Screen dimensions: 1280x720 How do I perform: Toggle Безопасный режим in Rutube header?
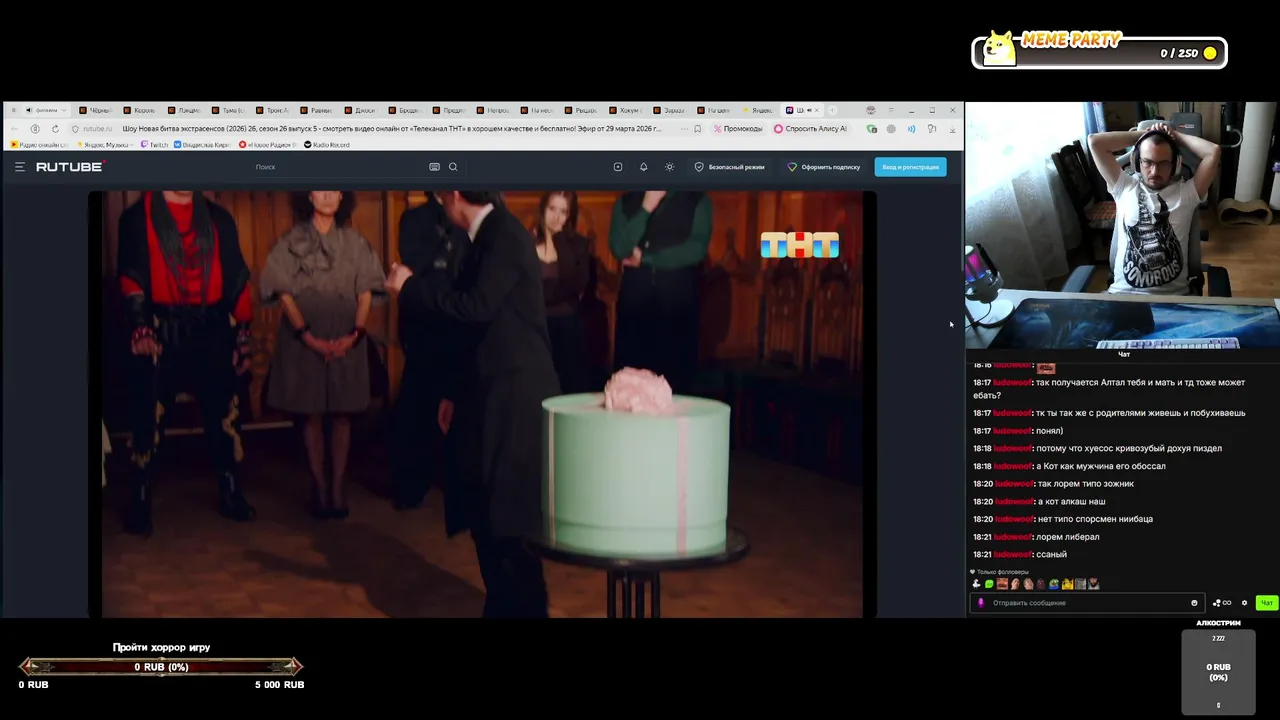click(730, 167)
